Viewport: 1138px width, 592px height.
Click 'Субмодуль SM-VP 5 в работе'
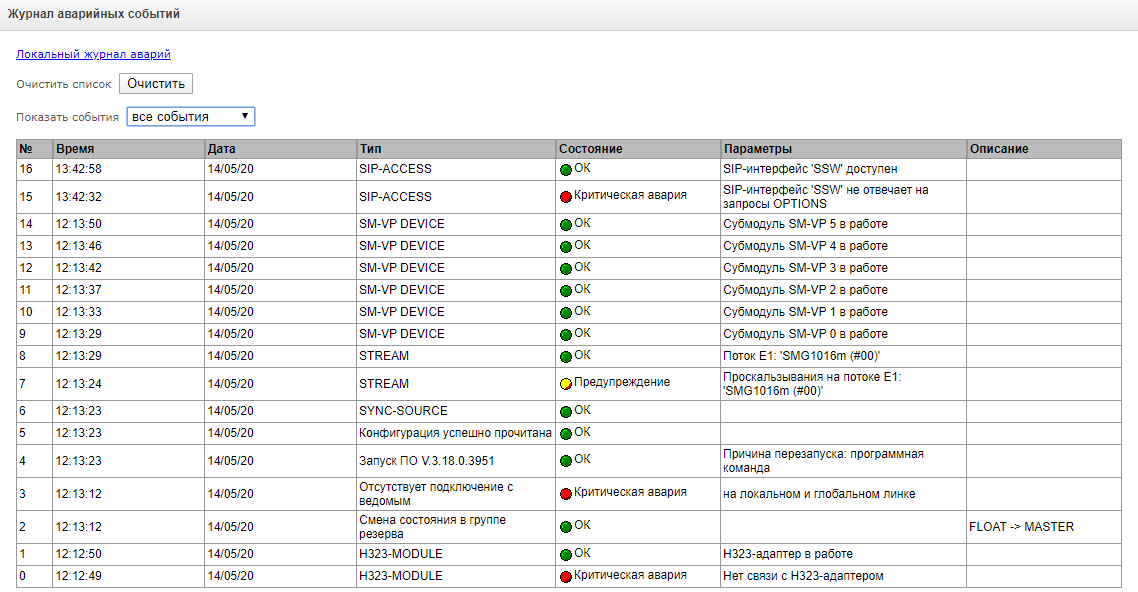(805, 224)
